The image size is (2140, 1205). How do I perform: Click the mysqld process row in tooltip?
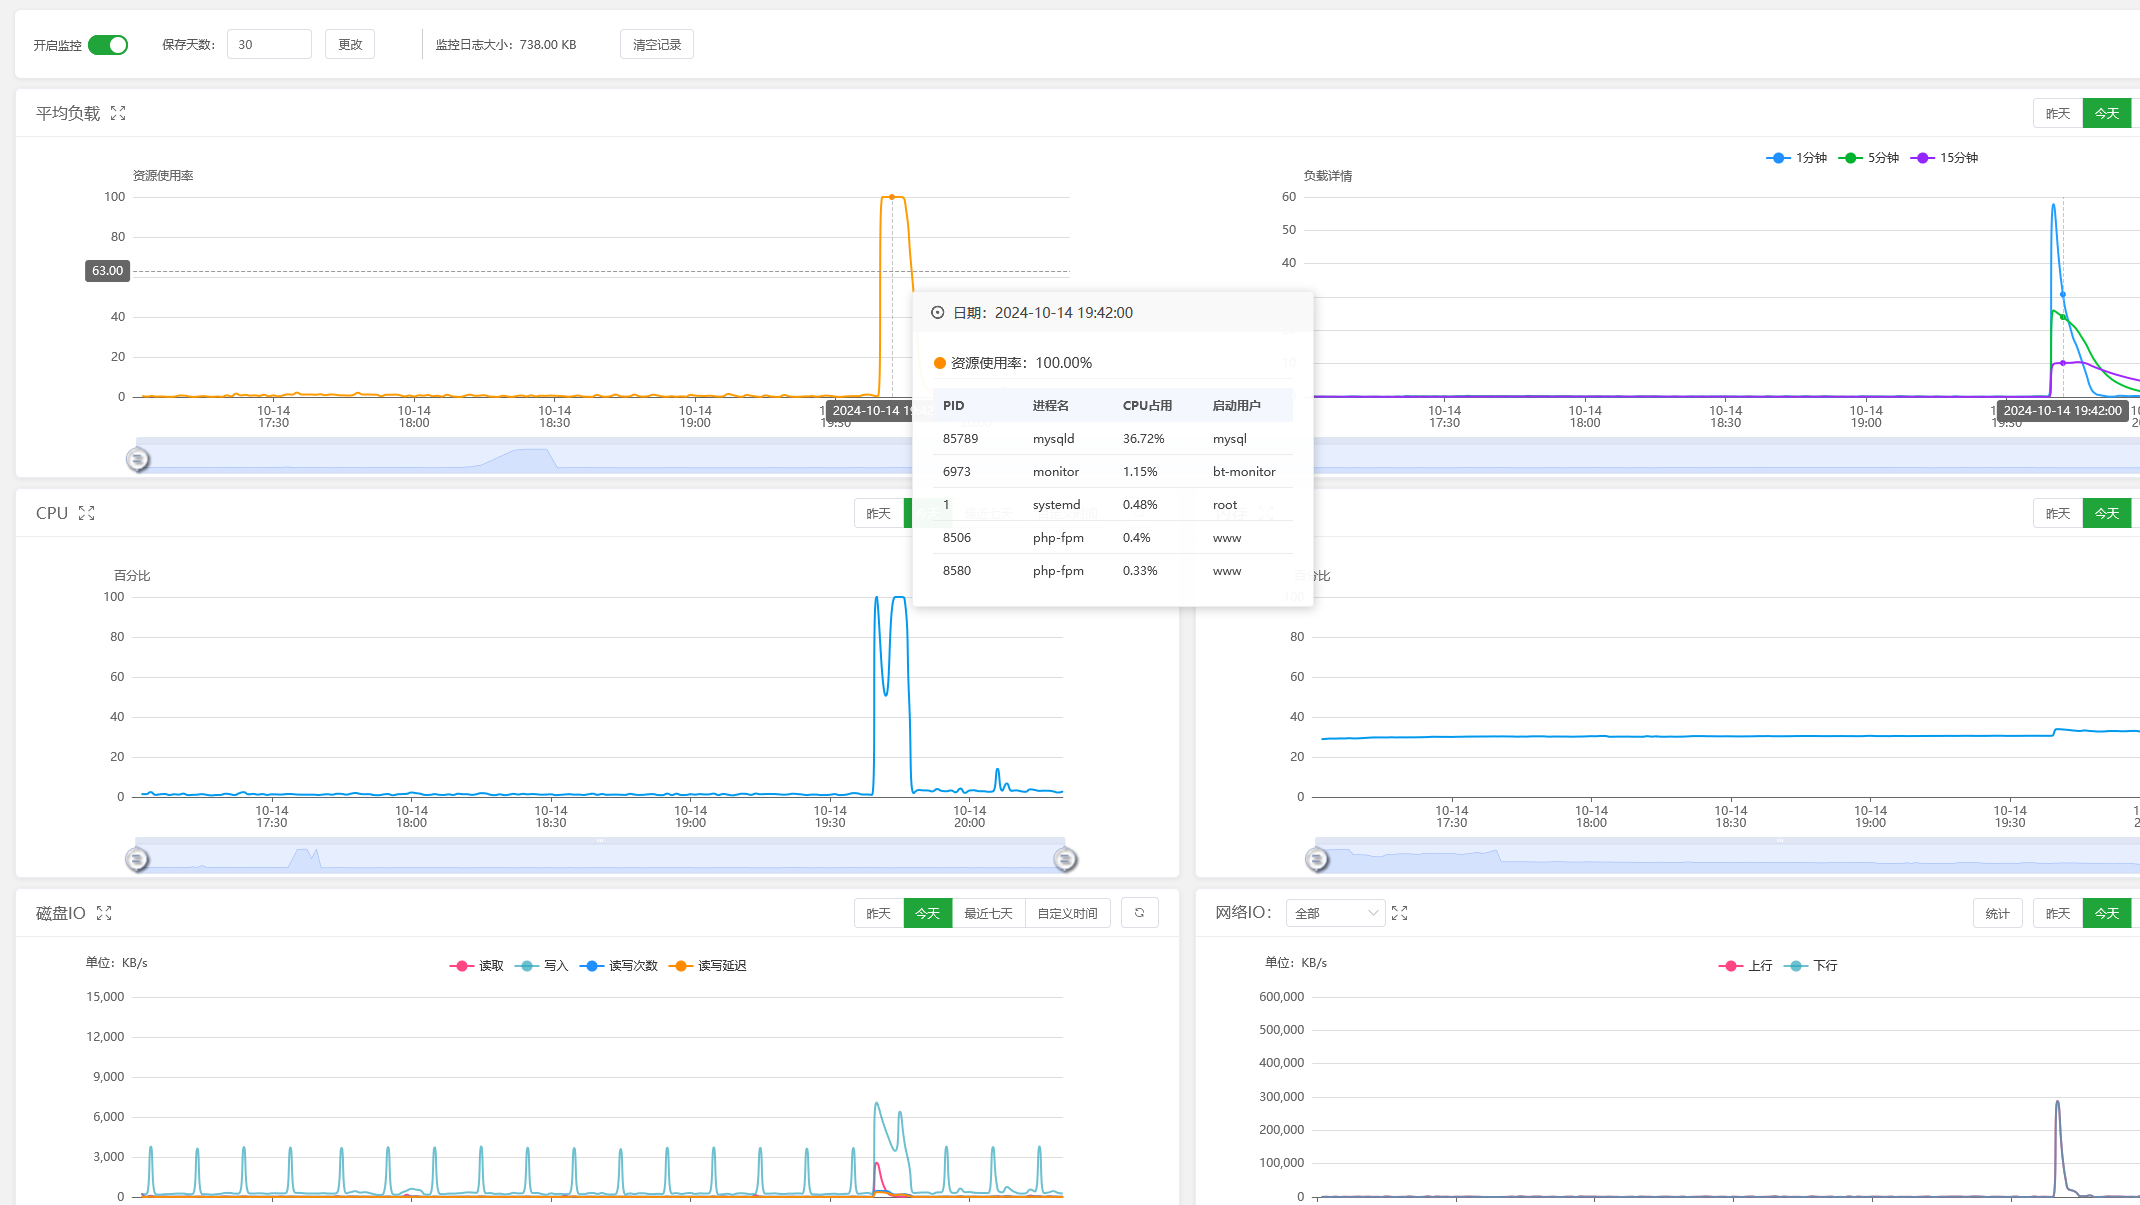[1113, 439]
